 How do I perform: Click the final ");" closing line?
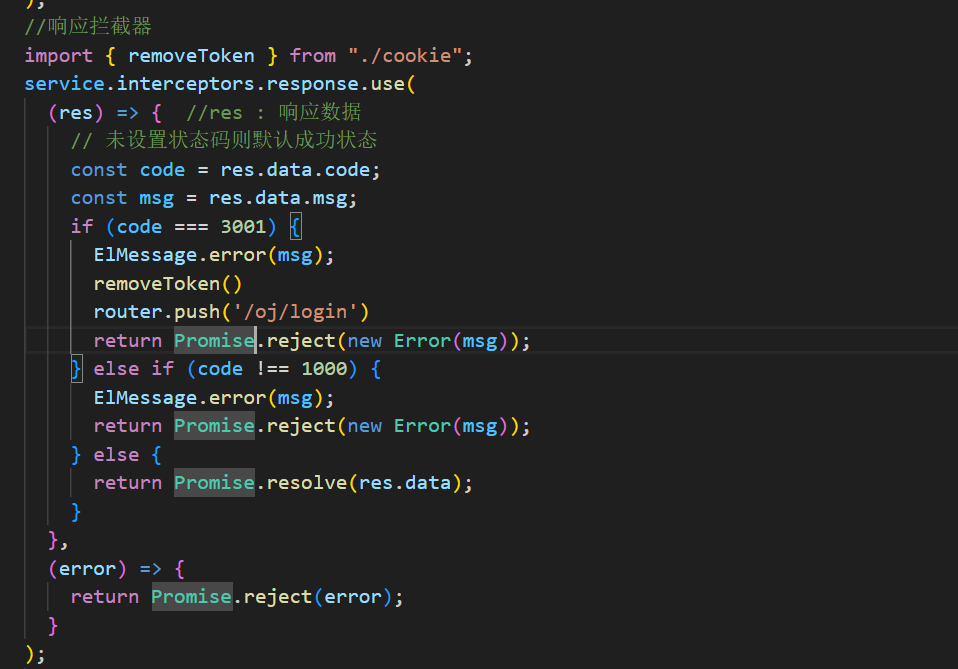(x=35, y=654)
